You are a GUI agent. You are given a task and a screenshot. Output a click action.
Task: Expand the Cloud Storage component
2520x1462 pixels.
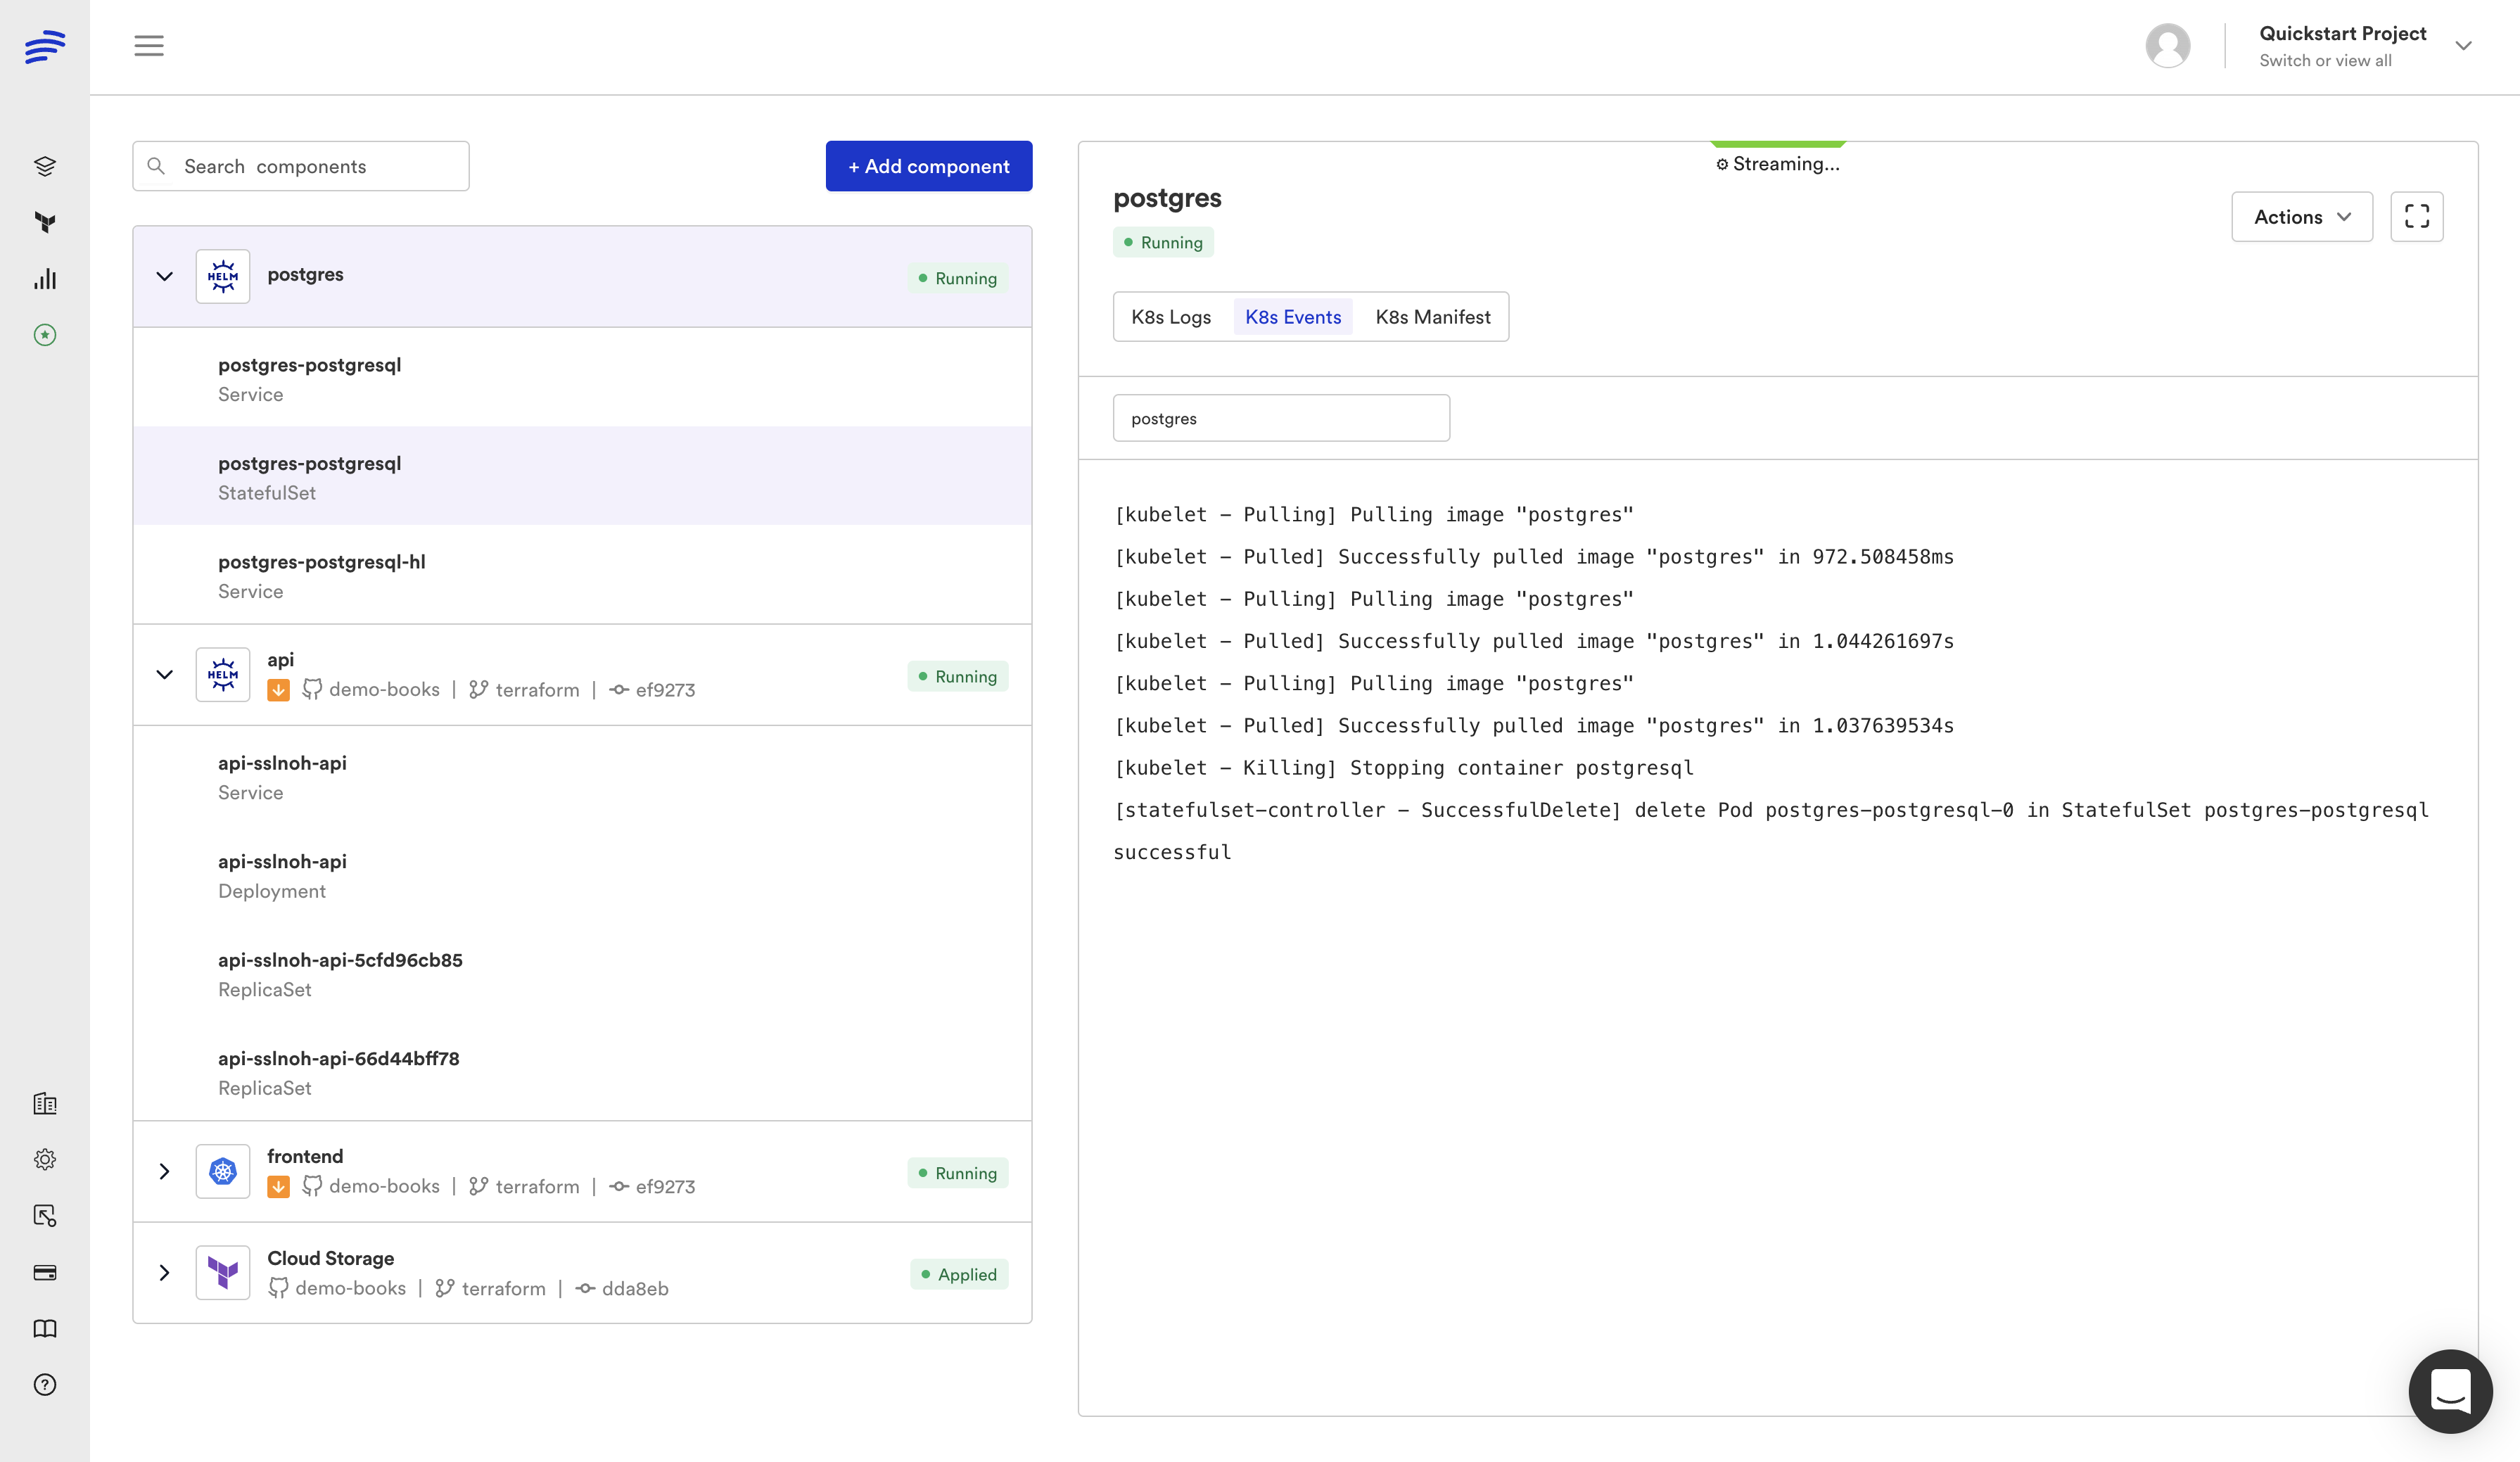tap(165, 1273)
